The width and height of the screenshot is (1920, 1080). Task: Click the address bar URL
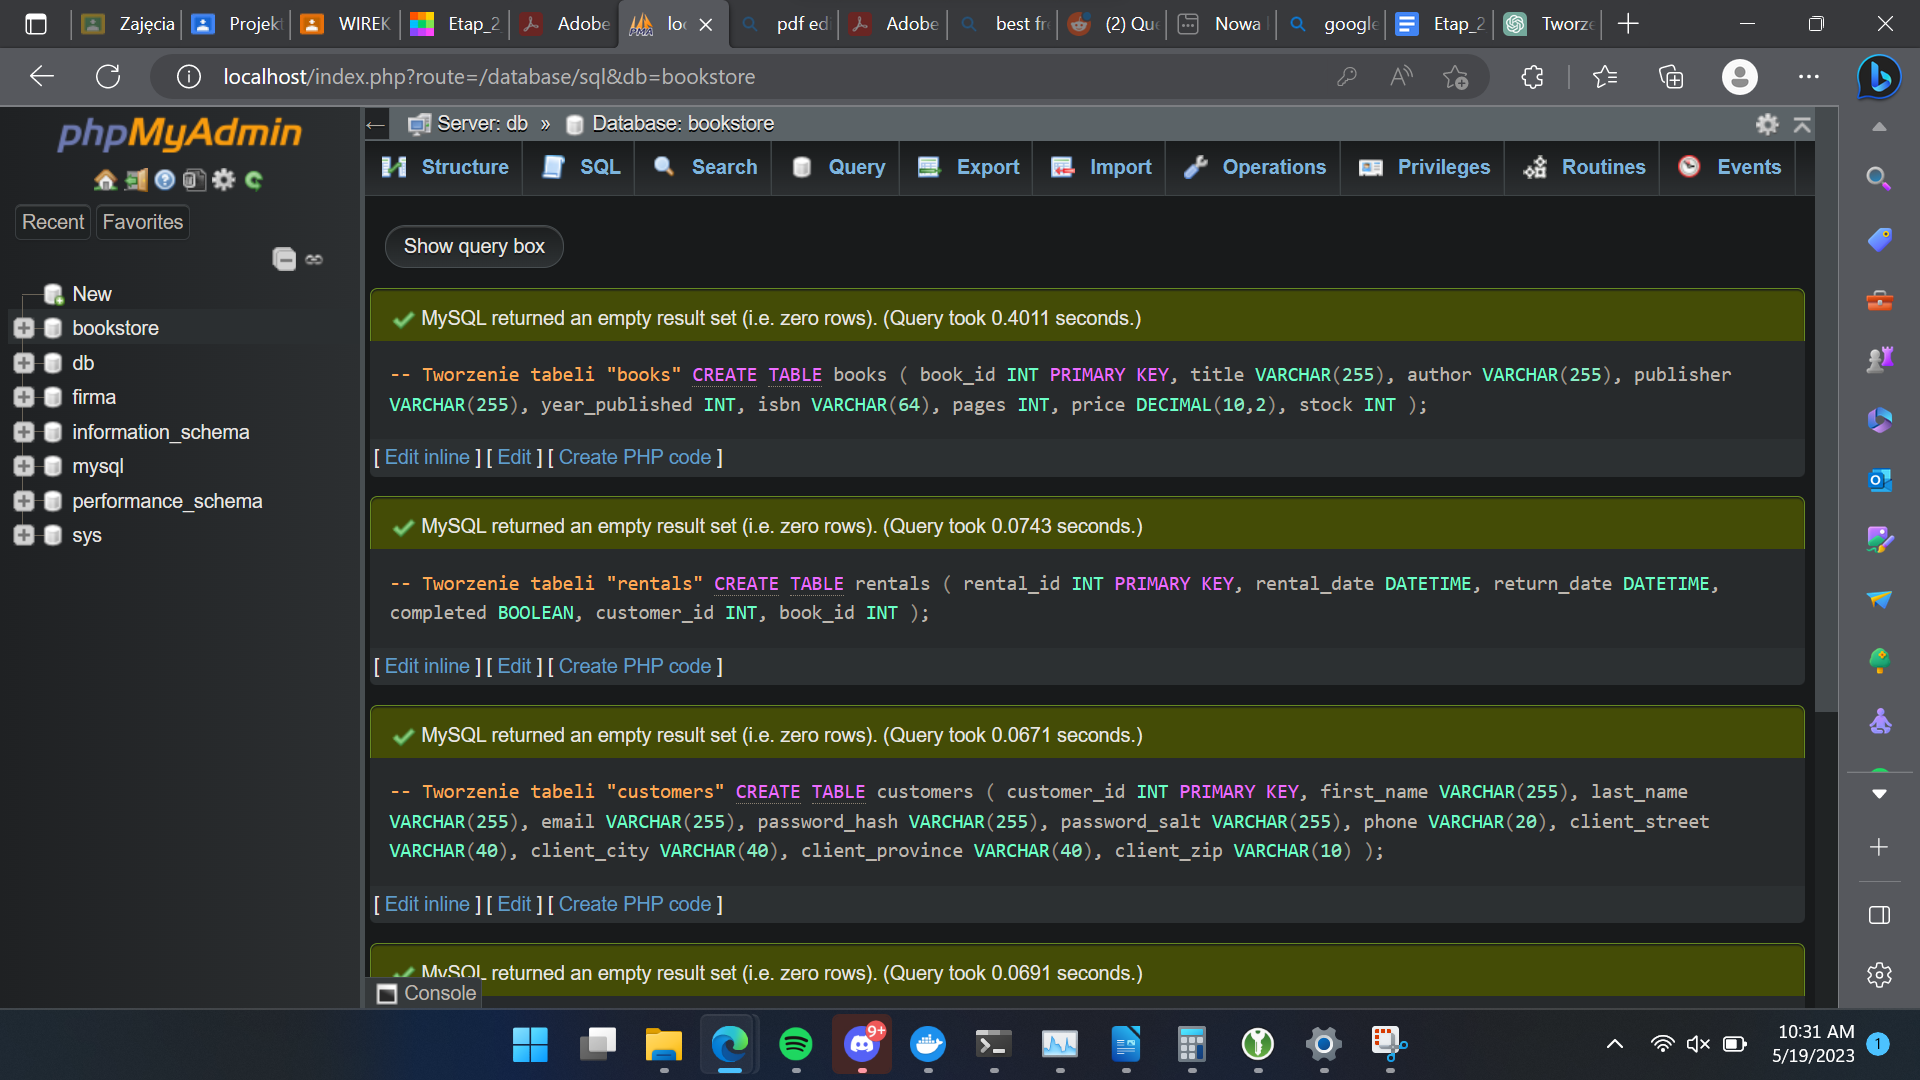(489, 77)
